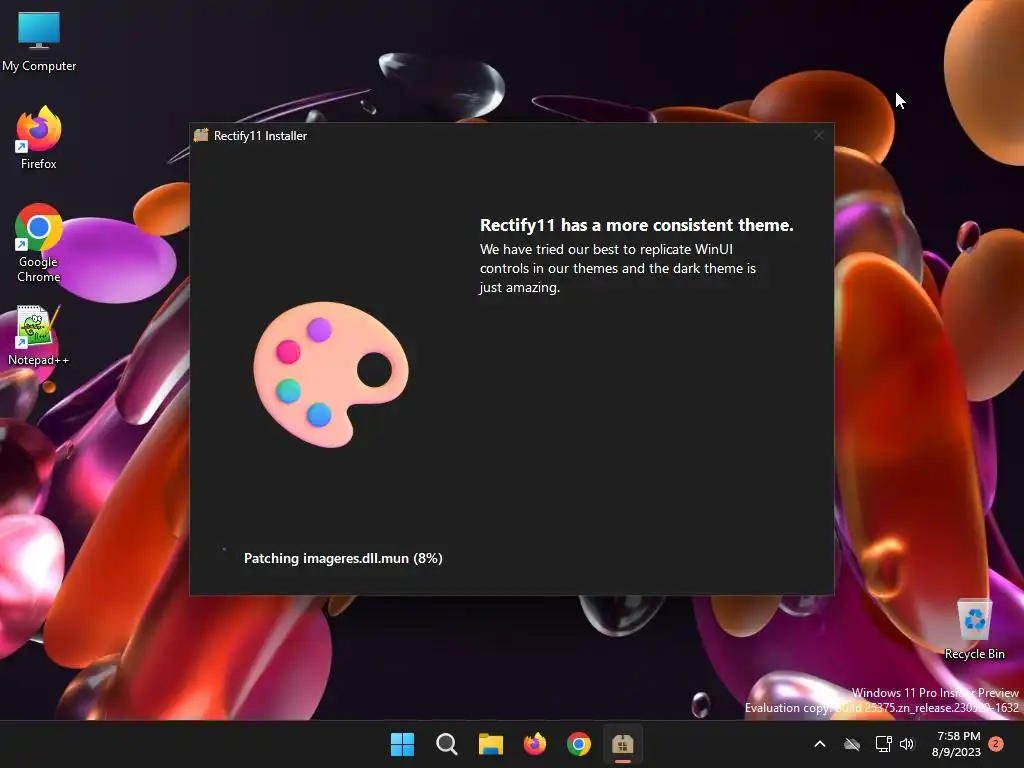Click the 'Rectify11 Installer' window title text
This screenshot has height=768, width=1024.
pos(260,136)
